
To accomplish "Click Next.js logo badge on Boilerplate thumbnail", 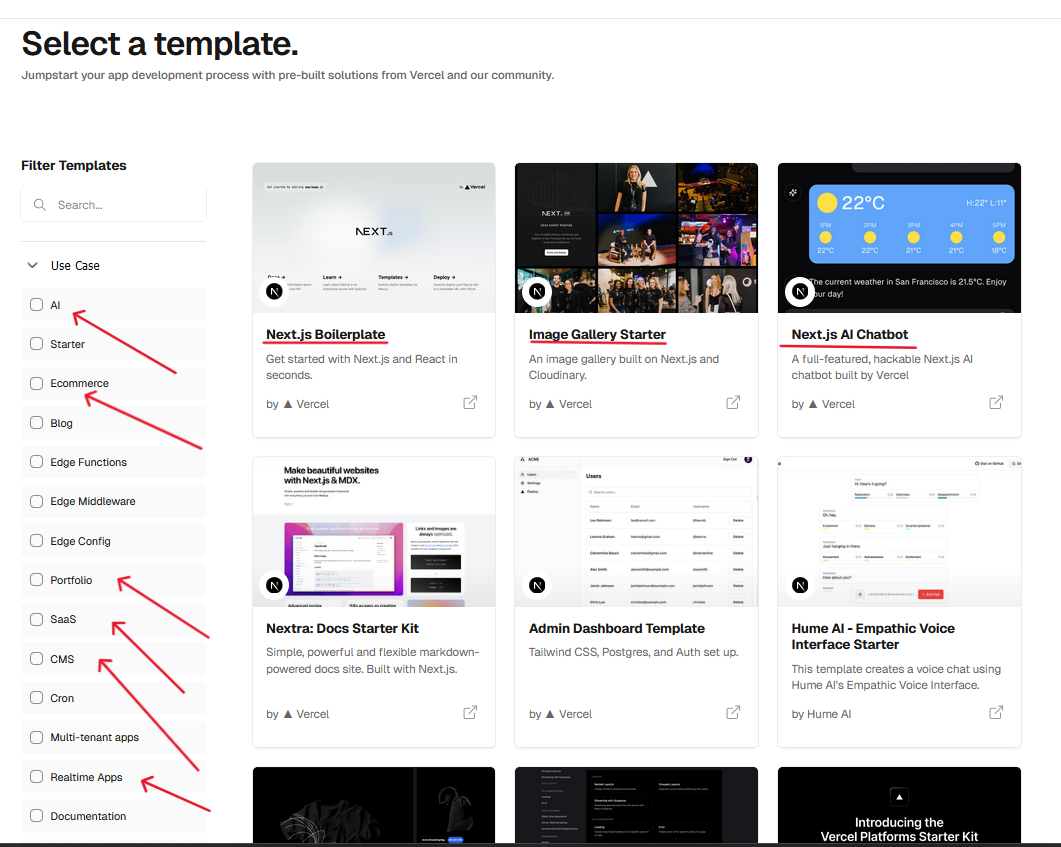I will coord(274,292).
